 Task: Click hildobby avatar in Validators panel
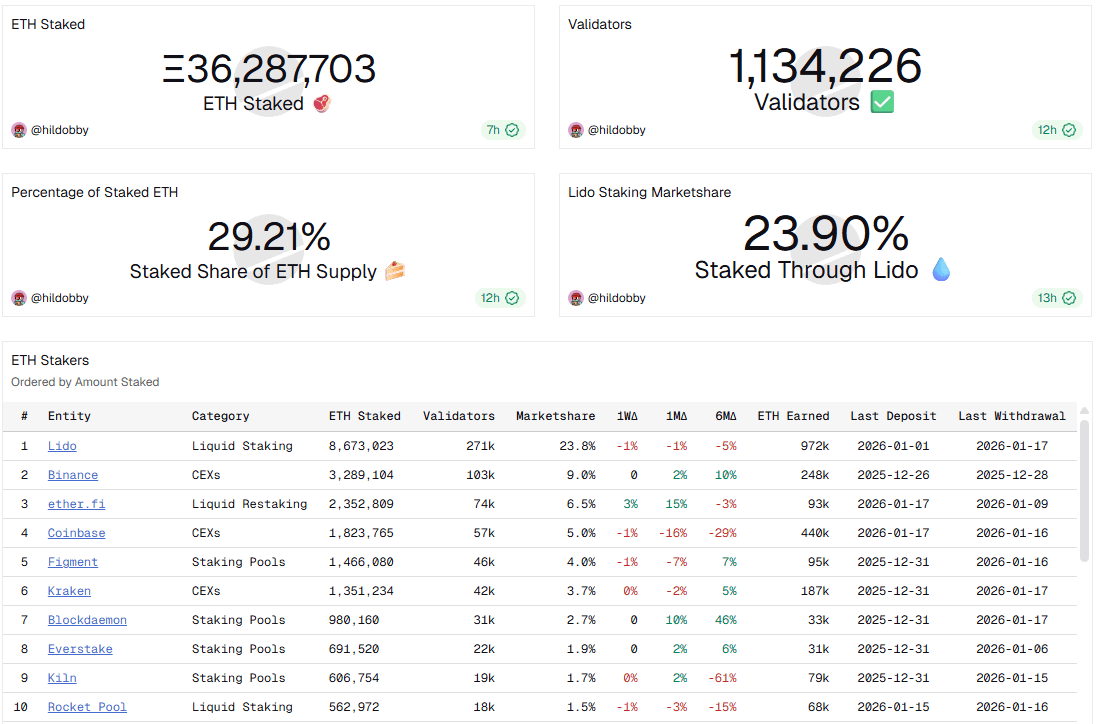tap(575, 130)
